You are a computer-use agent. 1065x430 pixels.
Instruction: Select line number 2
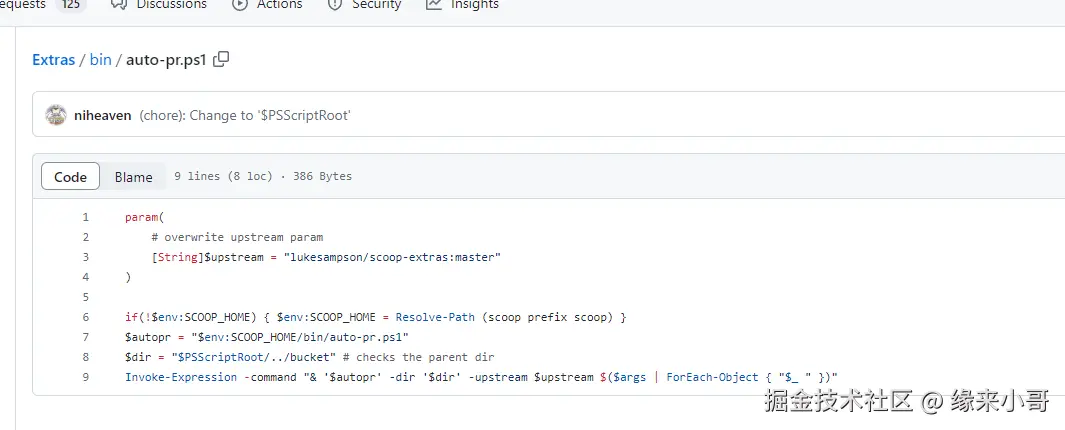point(86,237)
